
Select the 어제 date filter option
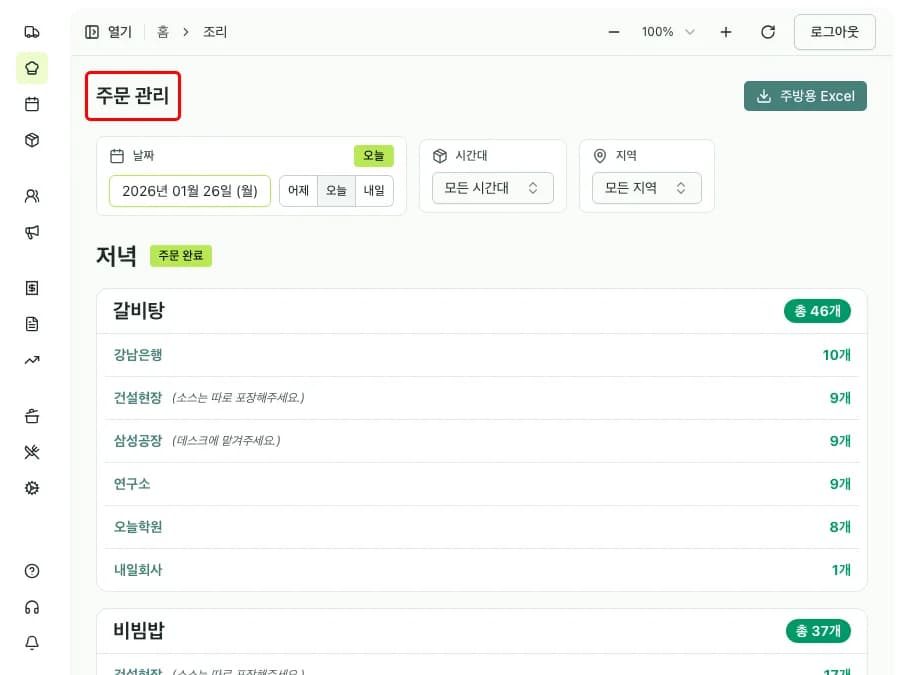click(x=298, y=190)
